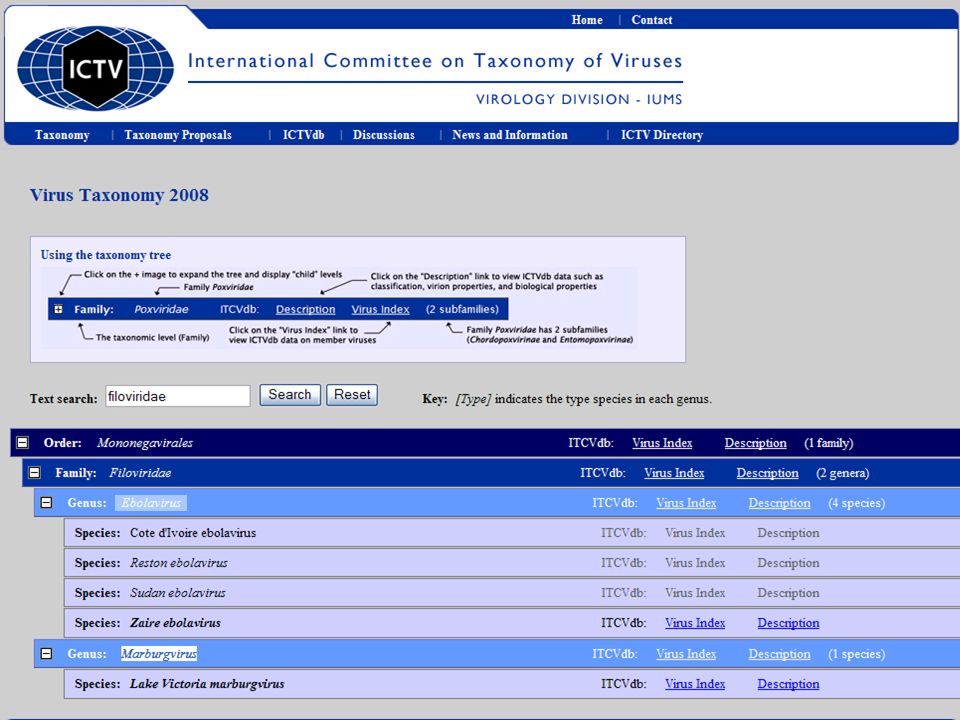Collapse the Genus Marburgvirus row

[x=46, y=653]
